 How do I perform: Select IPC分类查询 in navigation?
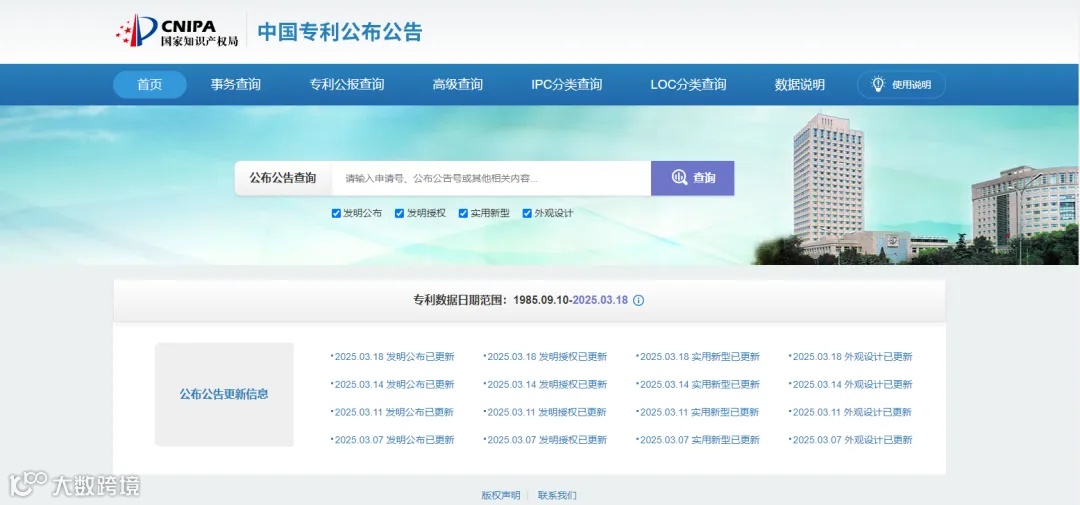(x=566, y=85)
